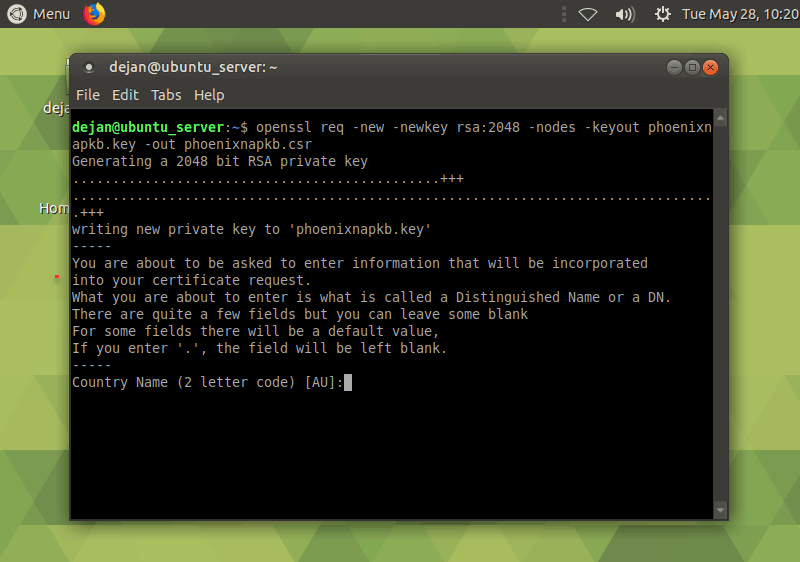Click the text 'Generating a 2048 bit RSA private key'

220,162
